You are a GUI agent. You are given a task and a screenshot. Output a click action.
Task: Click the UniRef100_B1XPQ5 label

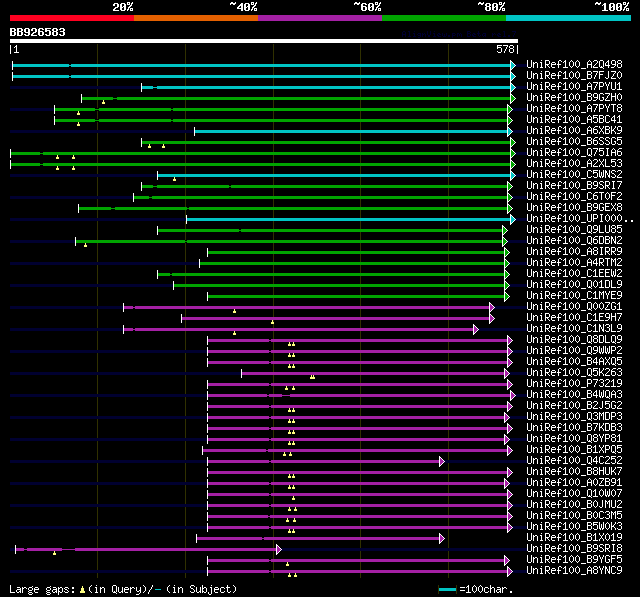(574, 450)
